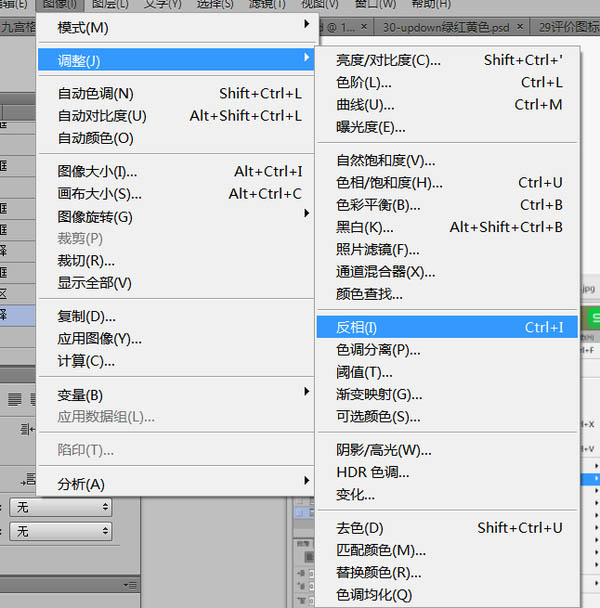This screenshot has height=608, width=600.
Task: Open 自然饱和度(V)... adjustment
Action: pyautogui.click(x=447, y=160)
